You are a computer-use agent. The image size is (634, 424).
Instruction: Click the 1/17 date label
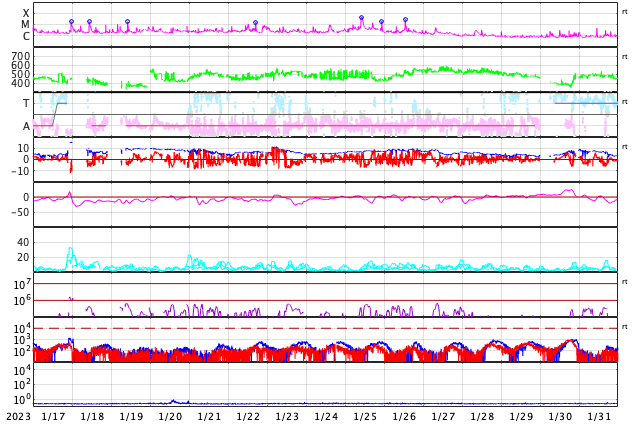tap(53, 416)
